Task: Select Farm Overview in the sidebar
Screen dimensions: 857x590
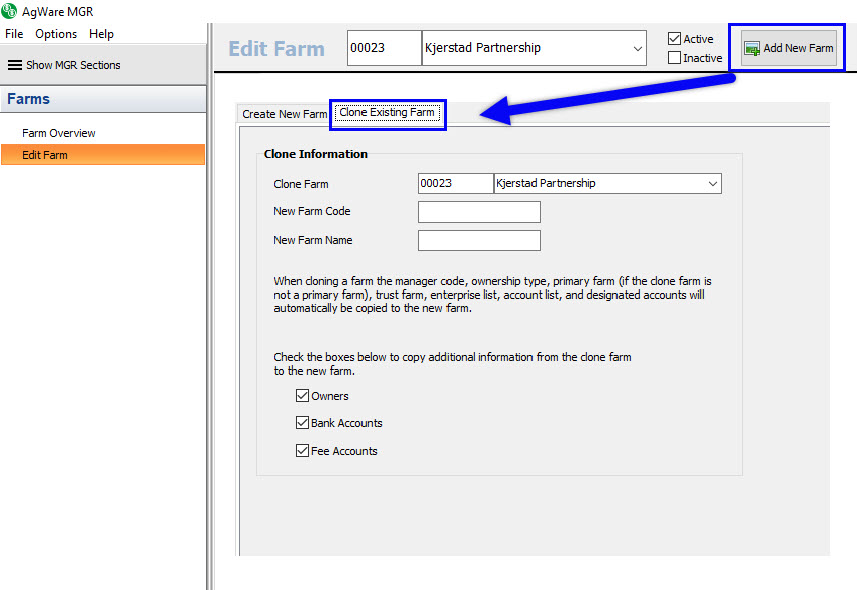Action: [x=59, y=133]
